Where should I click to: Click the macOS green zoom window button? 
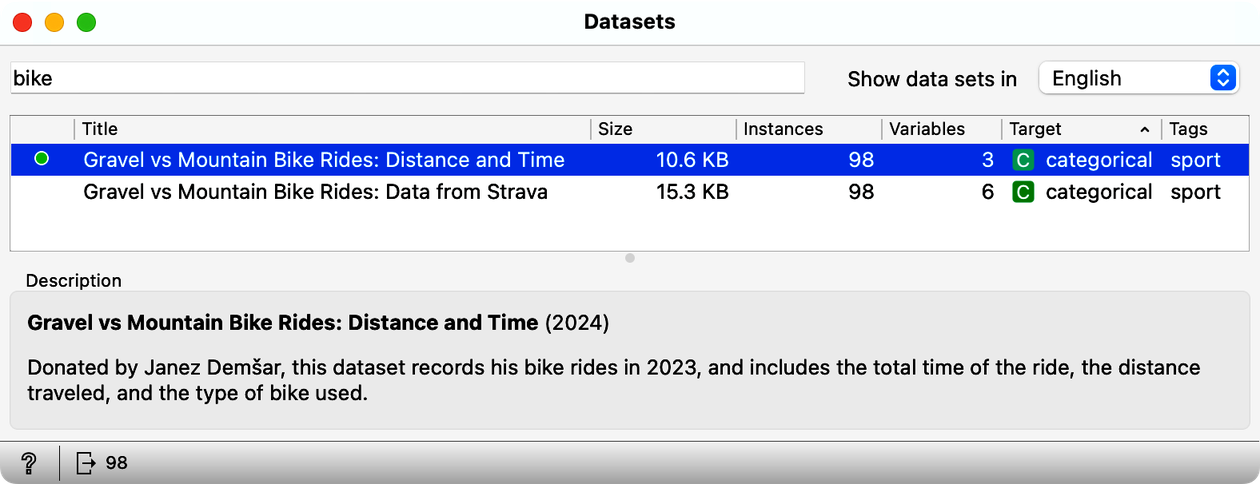[x=87, y=22]
